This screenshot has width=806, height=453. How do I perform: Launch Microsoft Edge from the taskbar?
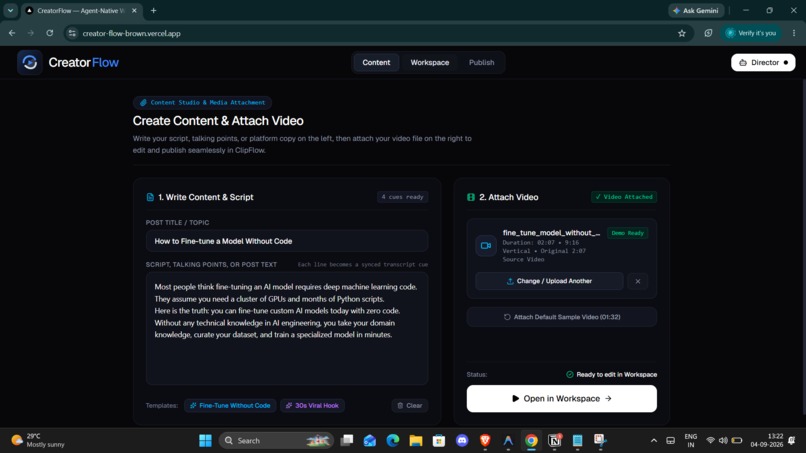click(393, 441)
